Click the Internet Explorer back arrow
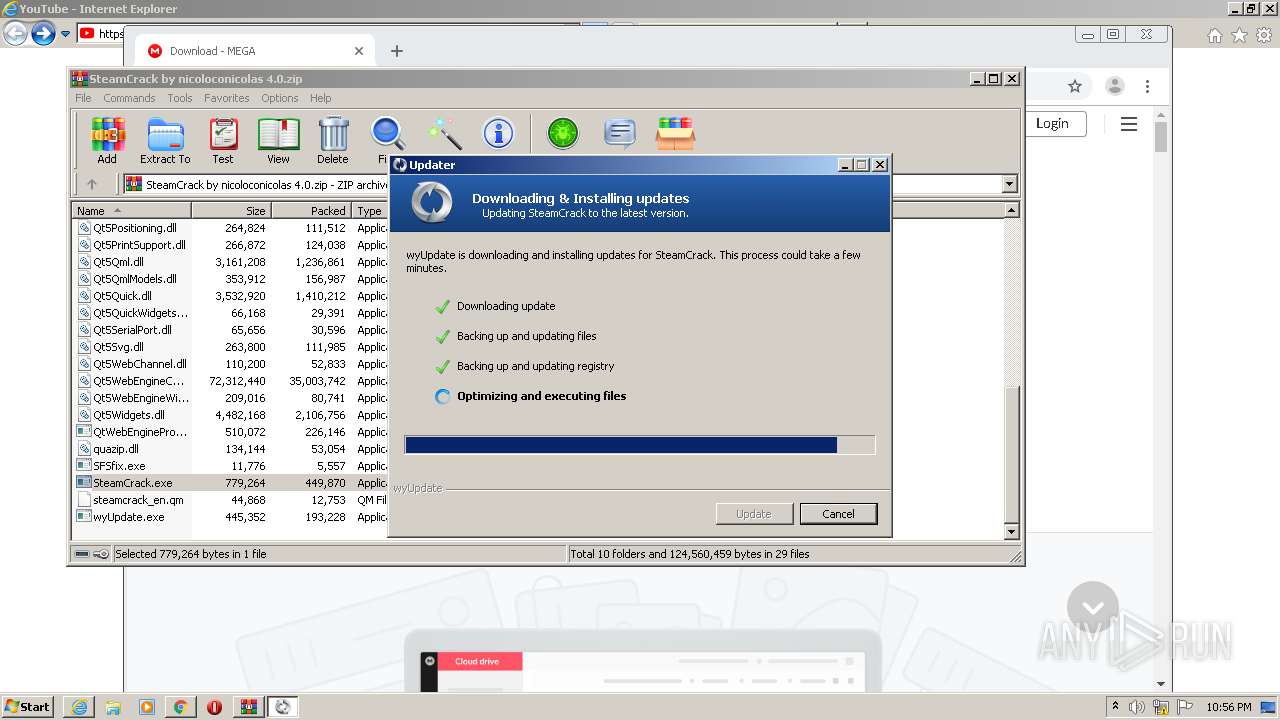The height and width of the screenshot is (720, 1280). [15, 34]
